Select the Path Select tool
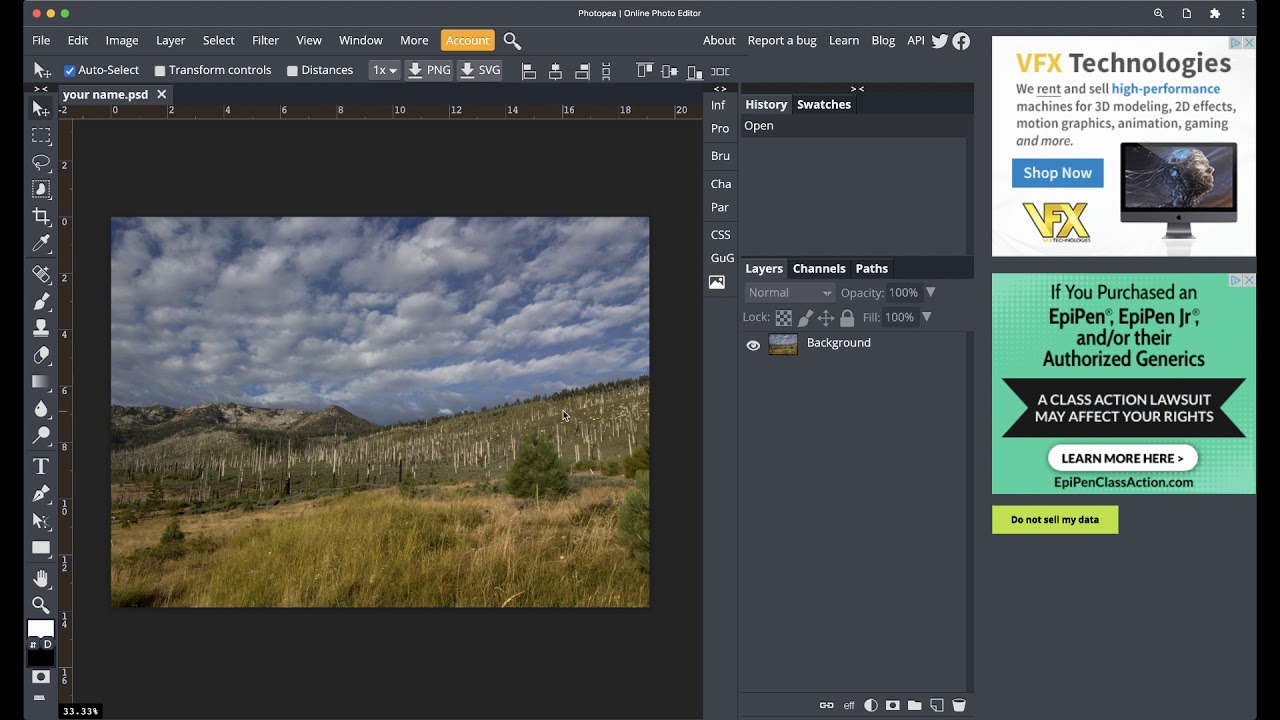Screen dimensions: 1280x720 point(41,520)
